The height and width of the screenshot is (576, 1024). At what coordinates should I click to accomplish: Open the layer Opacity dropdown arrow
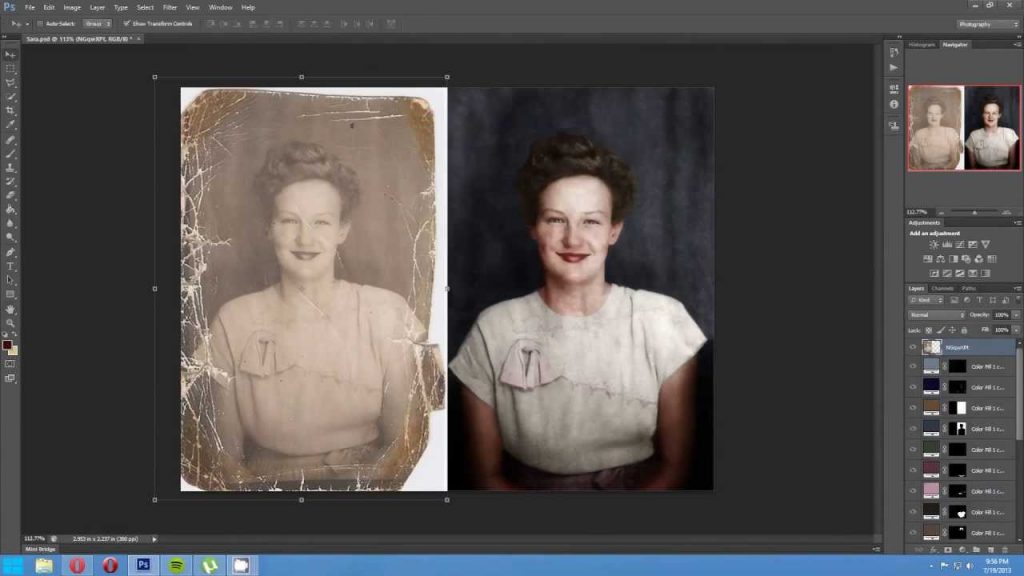(1016, 315)
